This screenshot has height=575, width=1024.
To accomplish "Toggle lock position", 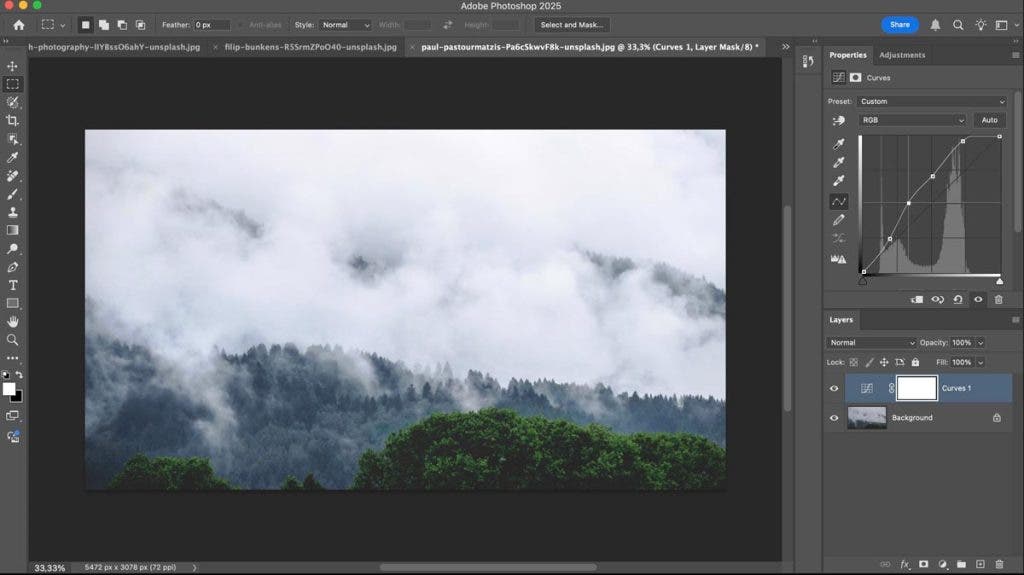I will coord(884,362).
